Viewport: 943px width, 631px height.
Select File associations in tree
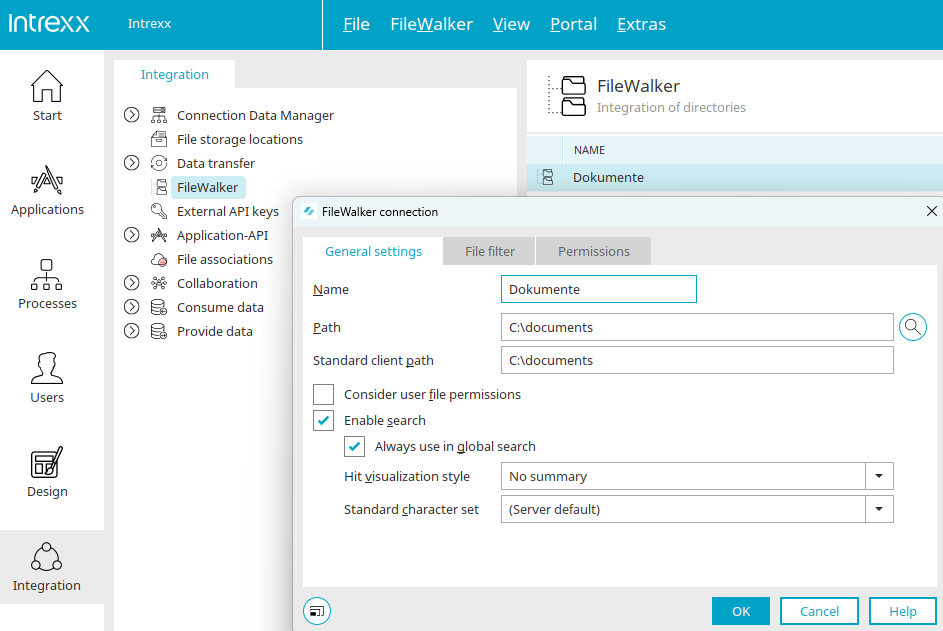point(224,259)
